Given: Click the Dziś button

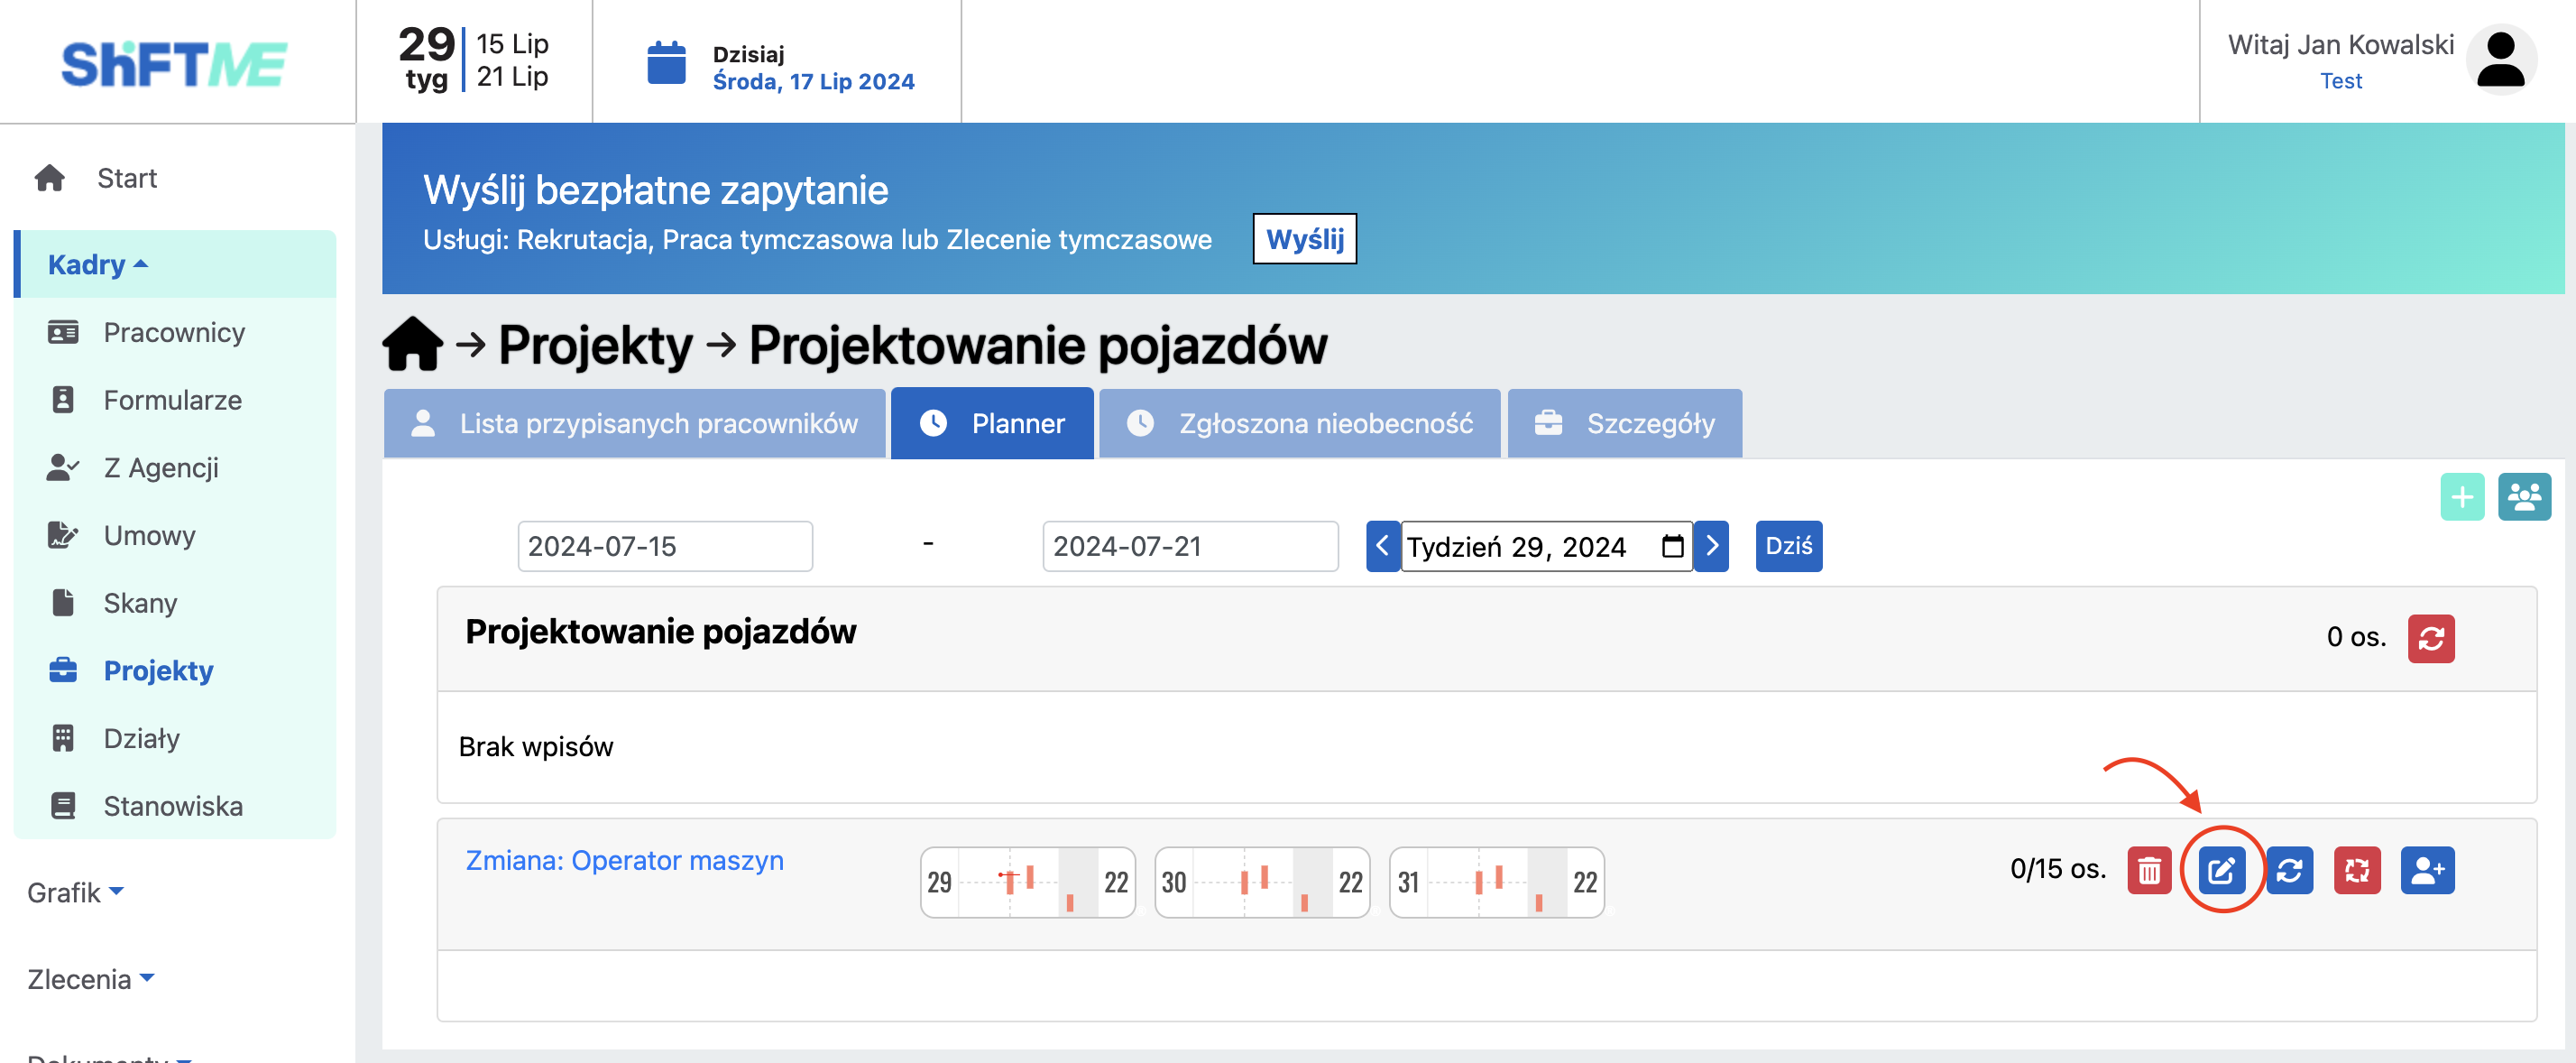Looking at the screenshot, I should click(x=1789, y=546).
